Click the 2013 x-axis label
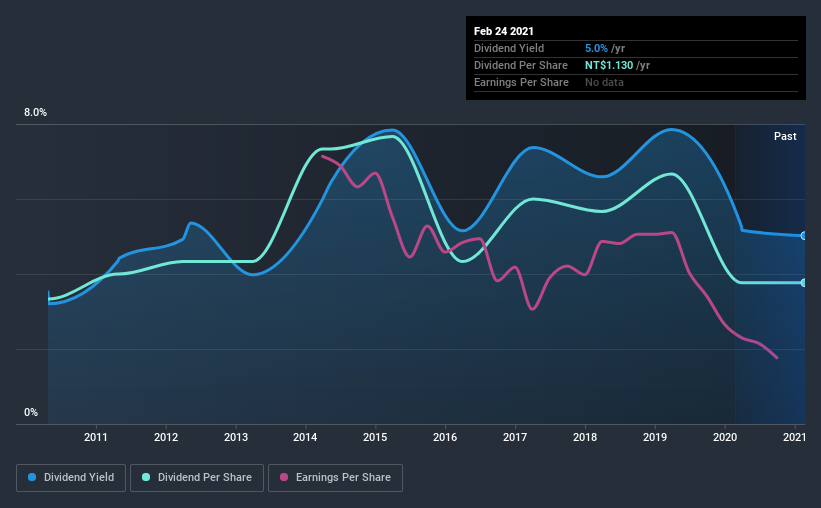The width and height of the screenshot is (821, 508). (236, 437)
